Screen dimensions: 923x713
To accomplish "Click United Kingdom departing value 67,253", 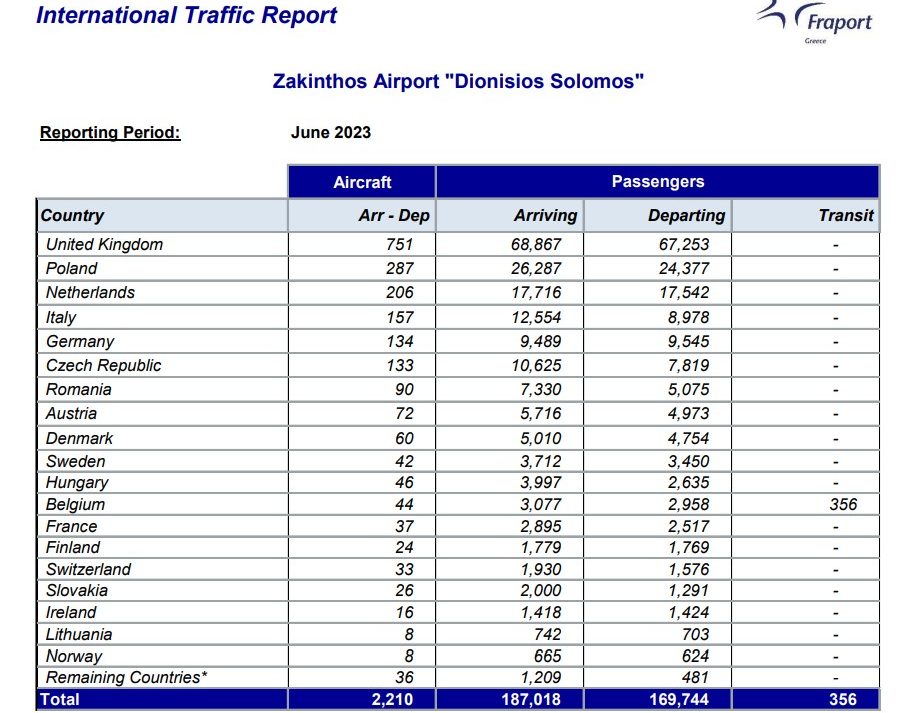I will click(x=684, y=244).
